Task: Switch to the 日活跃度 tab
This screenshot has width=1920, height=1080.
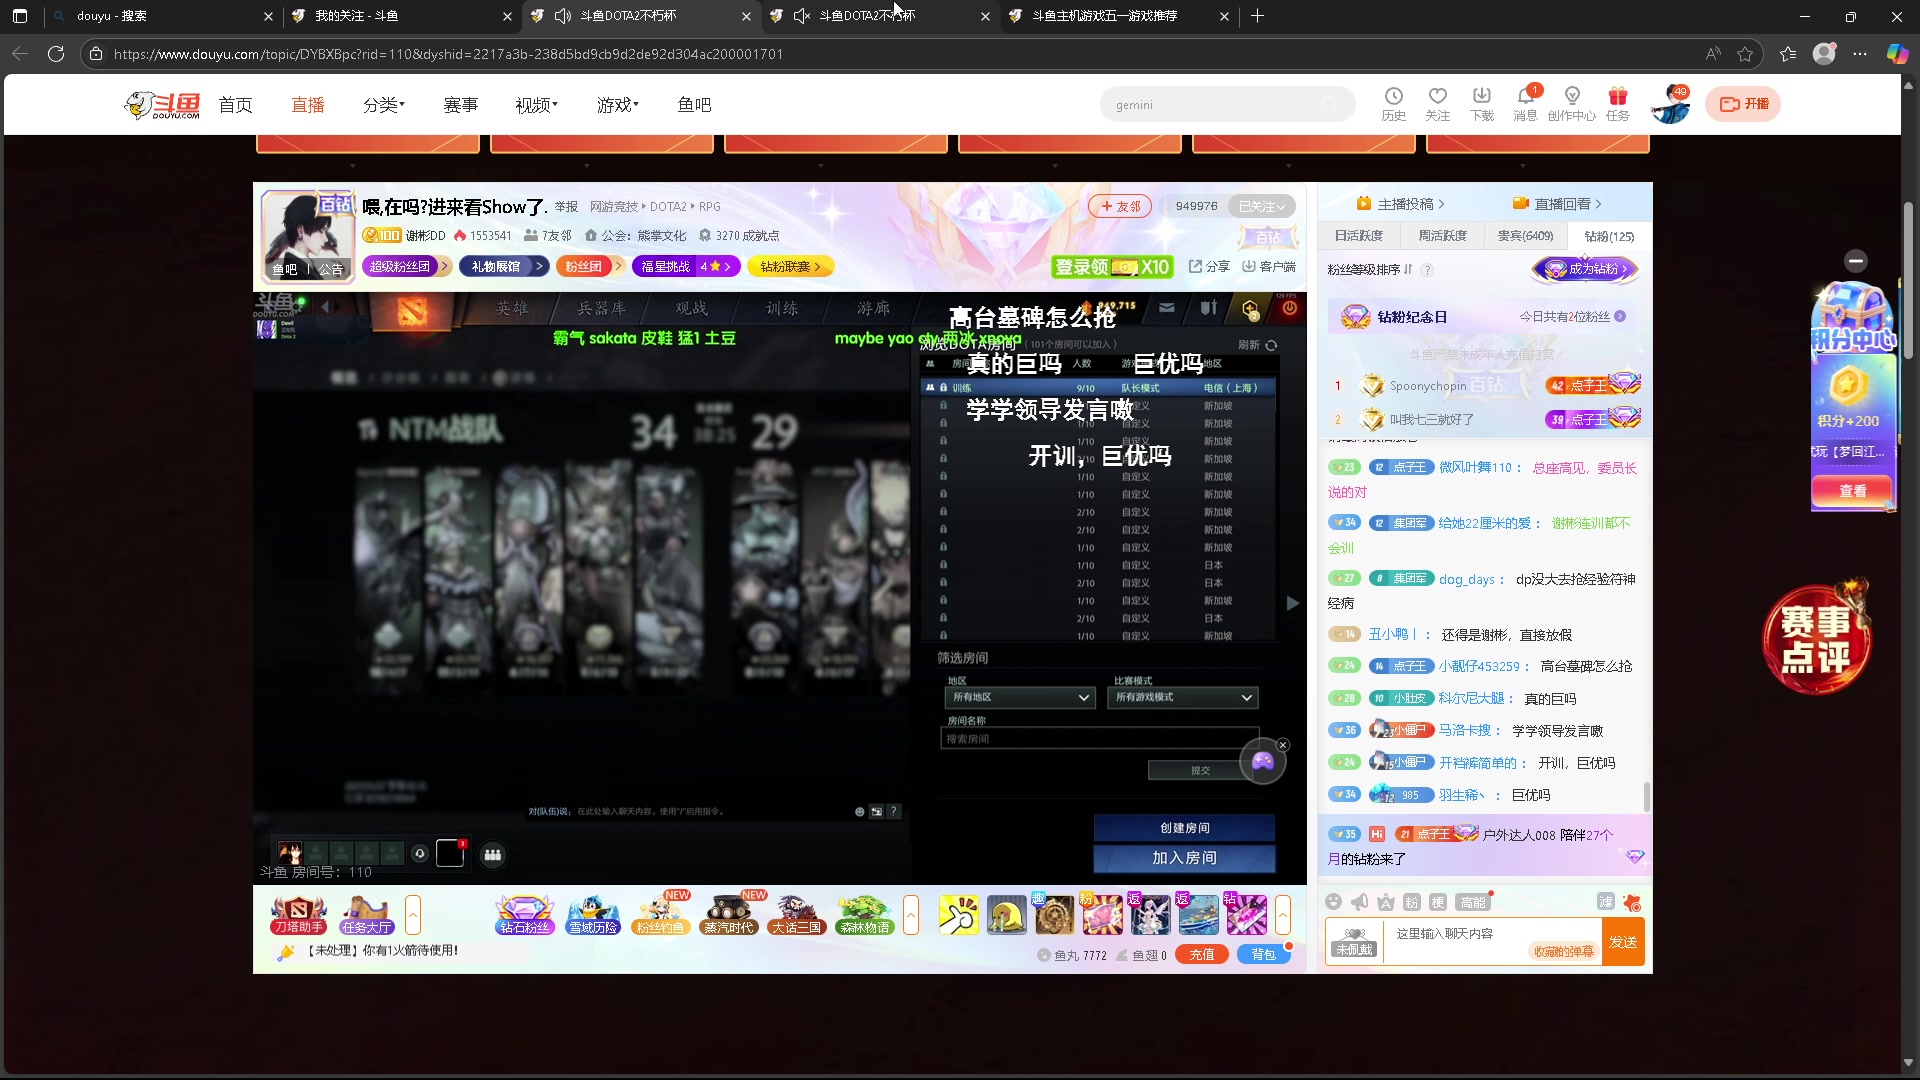Action: (1359, 236)
